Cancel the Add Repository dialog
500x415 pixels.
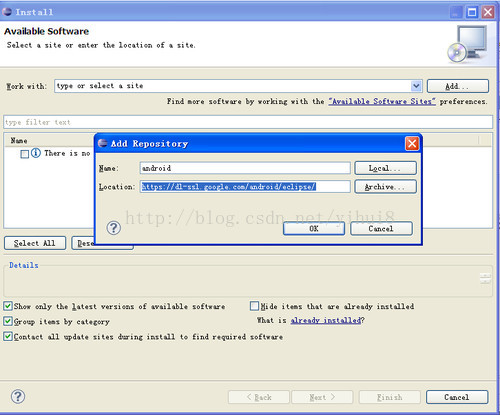click(381, 229)
